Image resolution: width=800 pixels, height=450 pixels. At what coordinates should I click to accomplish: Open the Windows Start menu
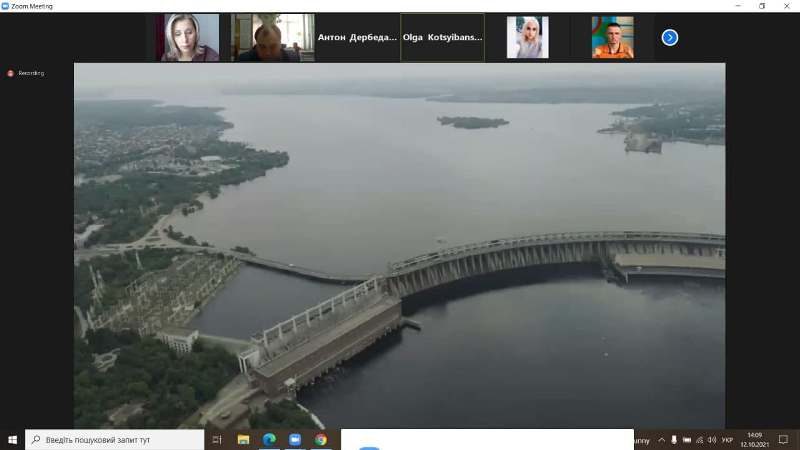tap(12, 439)
